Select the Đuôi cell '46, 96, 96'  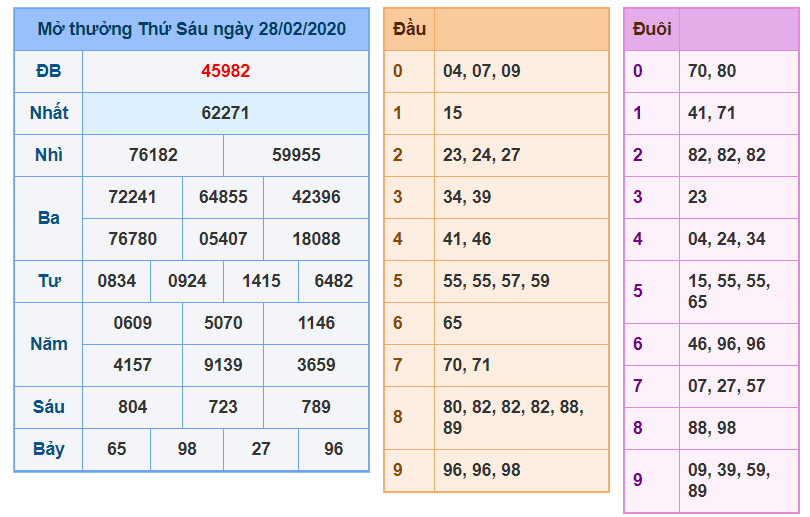coord(727,344)
